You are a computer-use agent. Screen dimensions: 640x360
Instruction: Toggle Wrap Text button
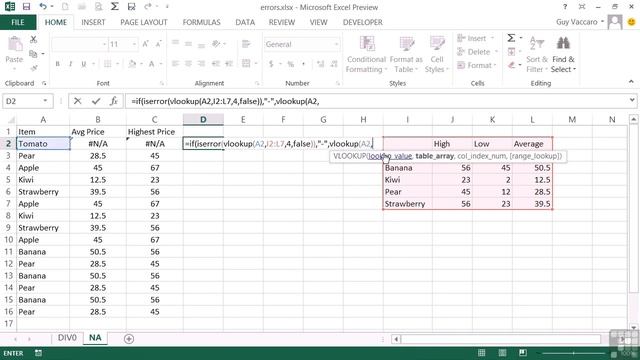click(x=246, y=44)
